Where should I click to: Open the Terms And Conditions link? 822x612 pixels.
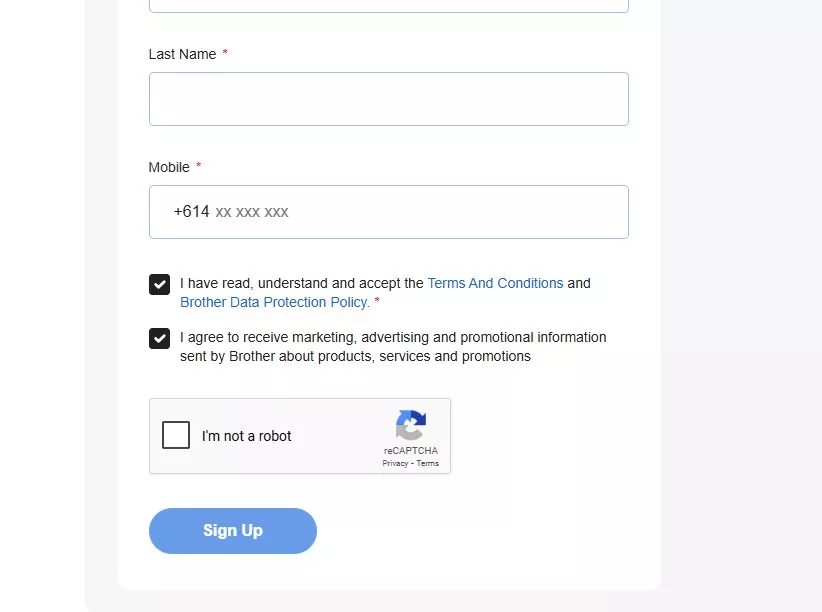[495, 283]
